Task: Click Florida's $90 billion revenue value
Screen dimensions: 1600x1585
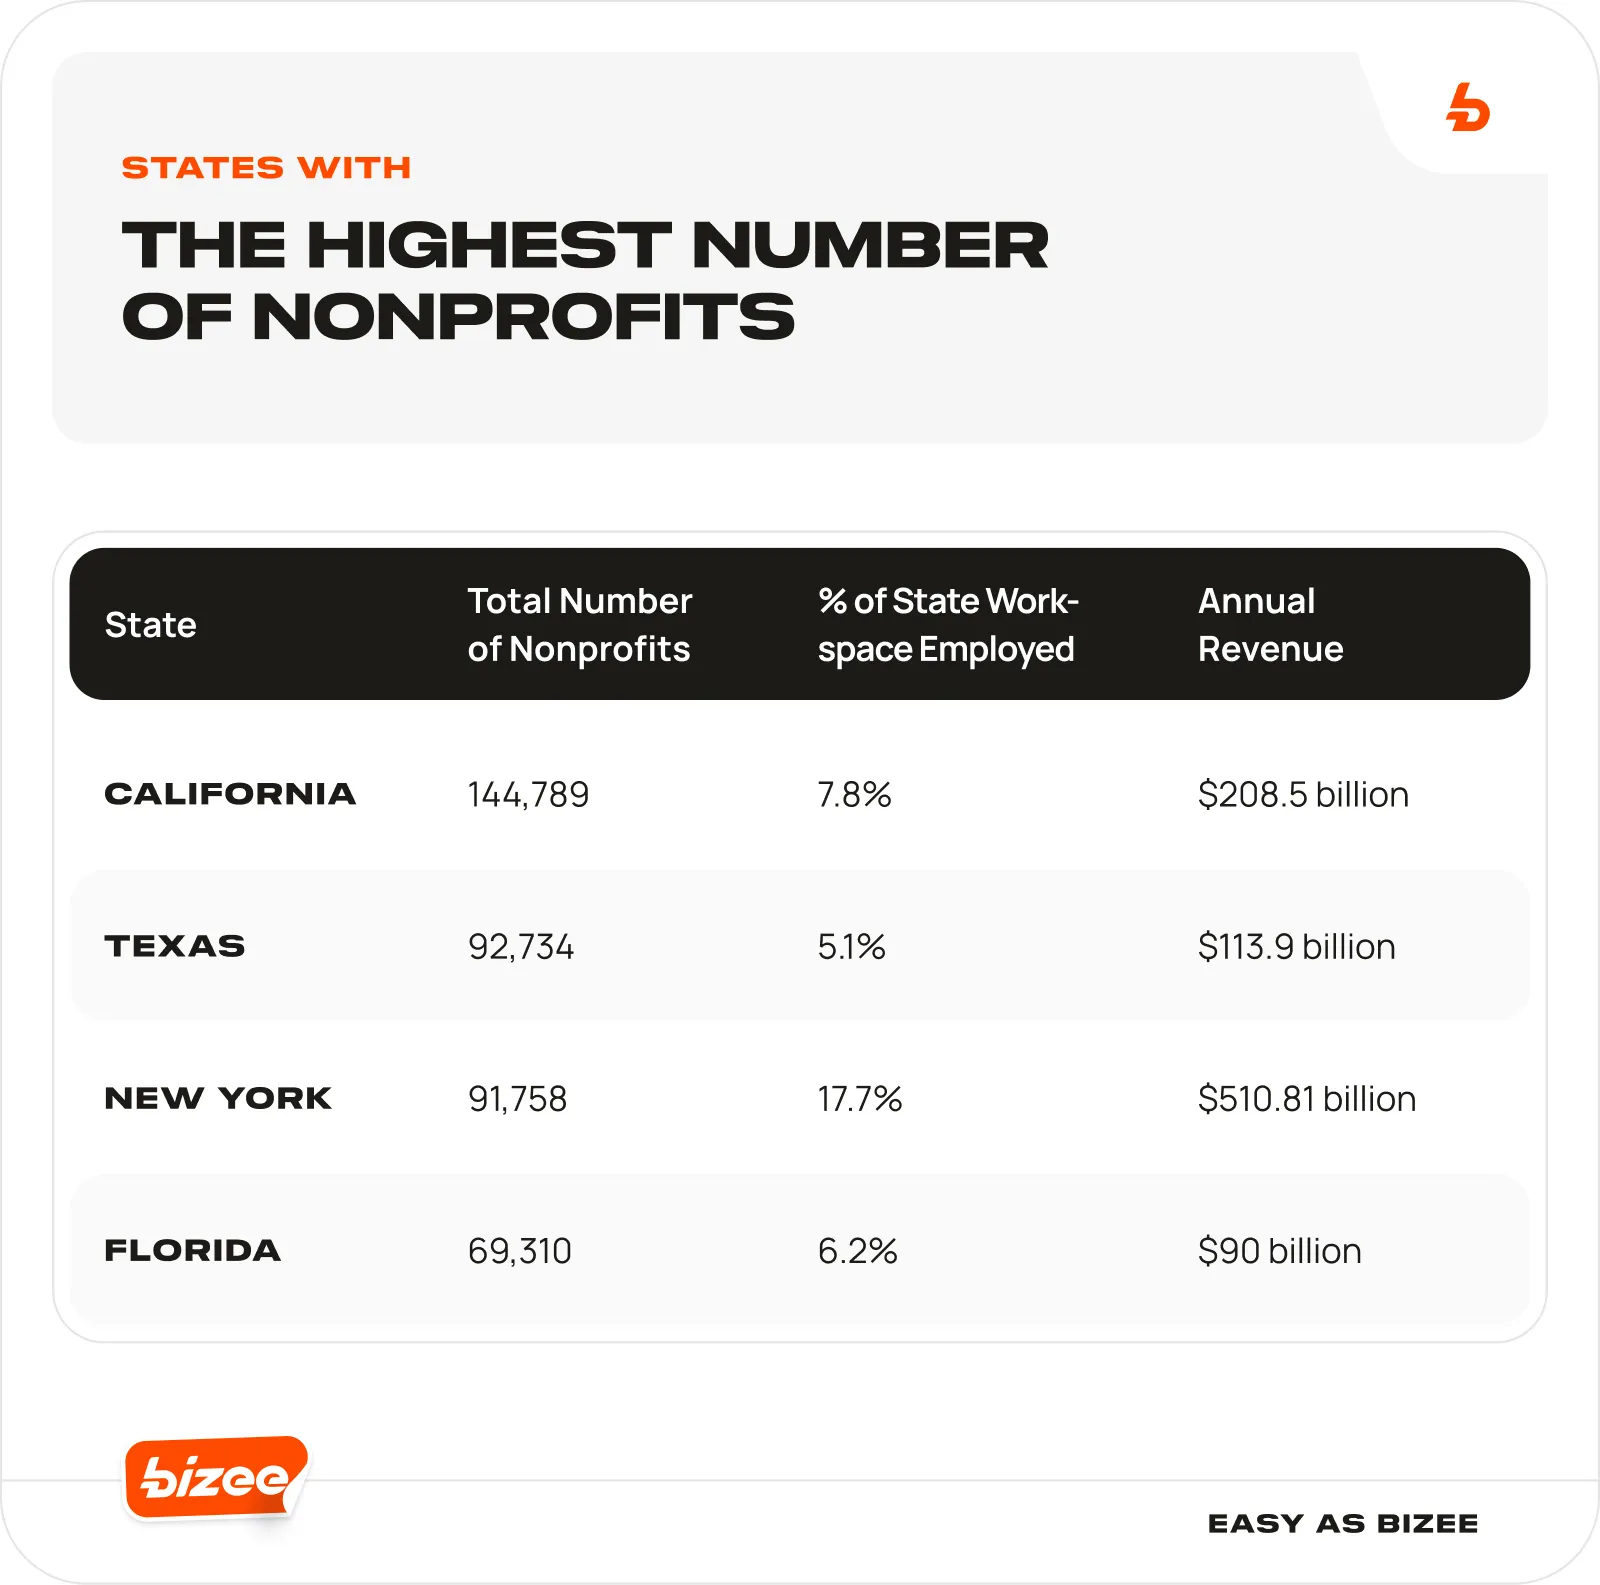Action: point(1279,1251)
